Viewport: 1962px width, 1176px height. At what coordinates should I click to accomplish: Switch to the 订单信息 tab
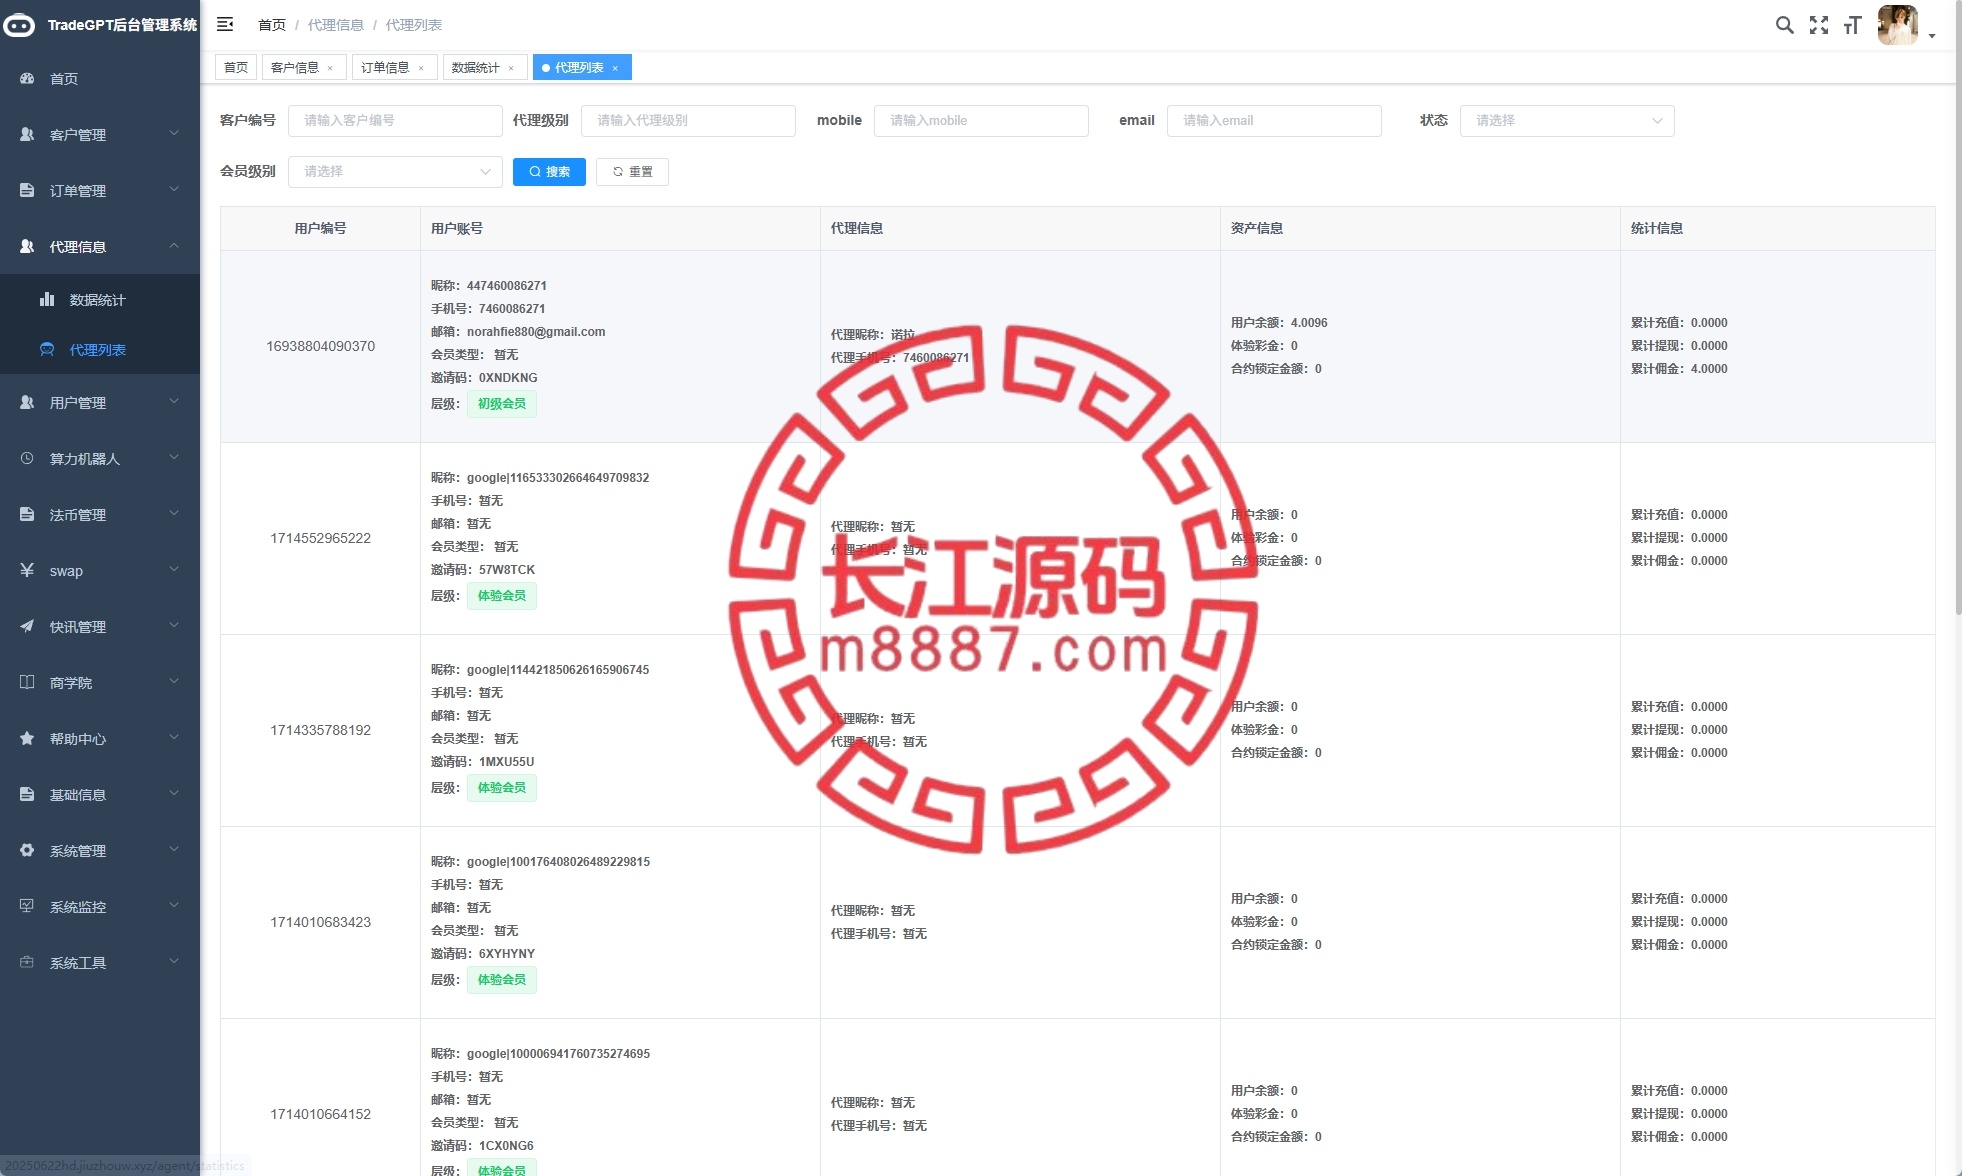pos(394,68)
